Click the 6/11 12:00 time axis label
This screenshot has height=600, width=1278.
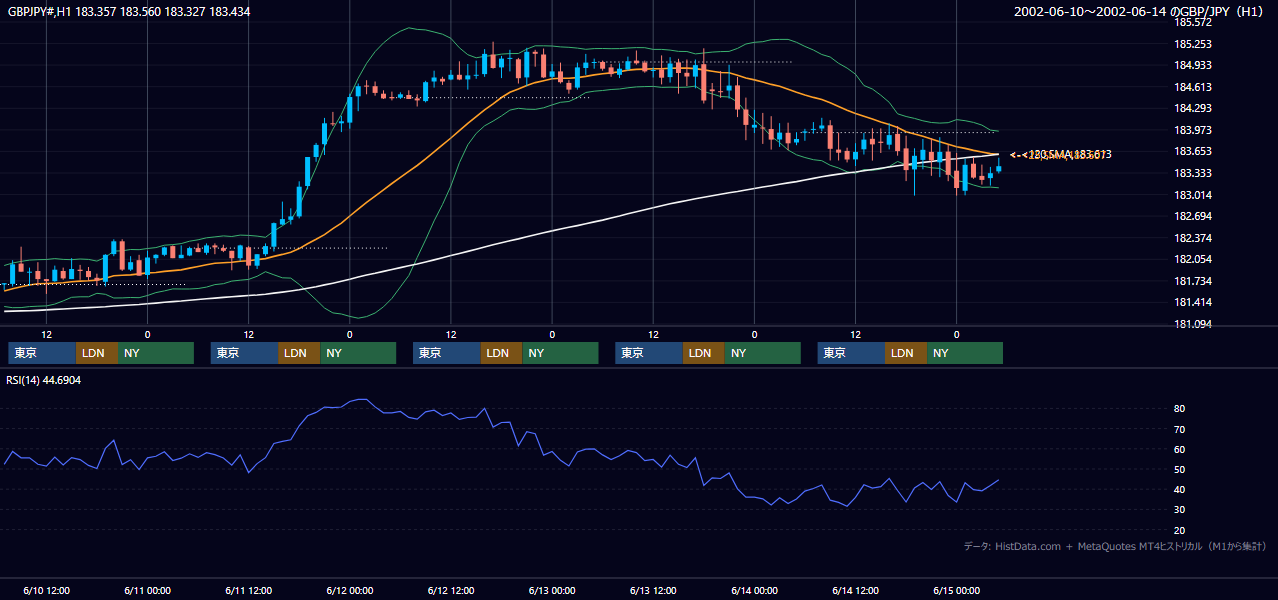point(248,590)
